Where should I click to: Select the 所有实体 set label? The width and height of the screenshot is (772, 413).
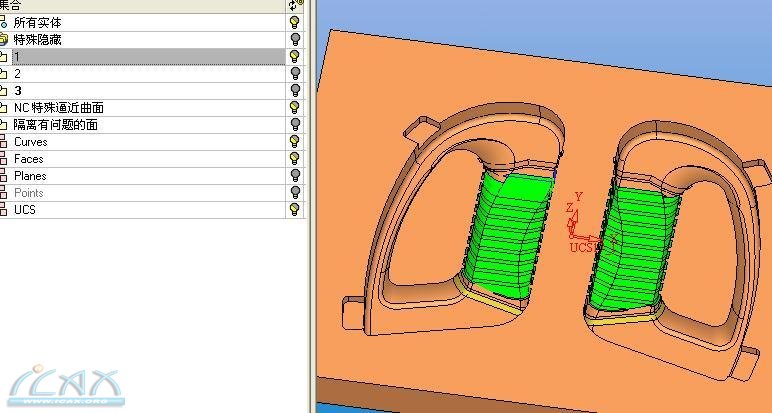pyautogui.click(x=37, y=23)
